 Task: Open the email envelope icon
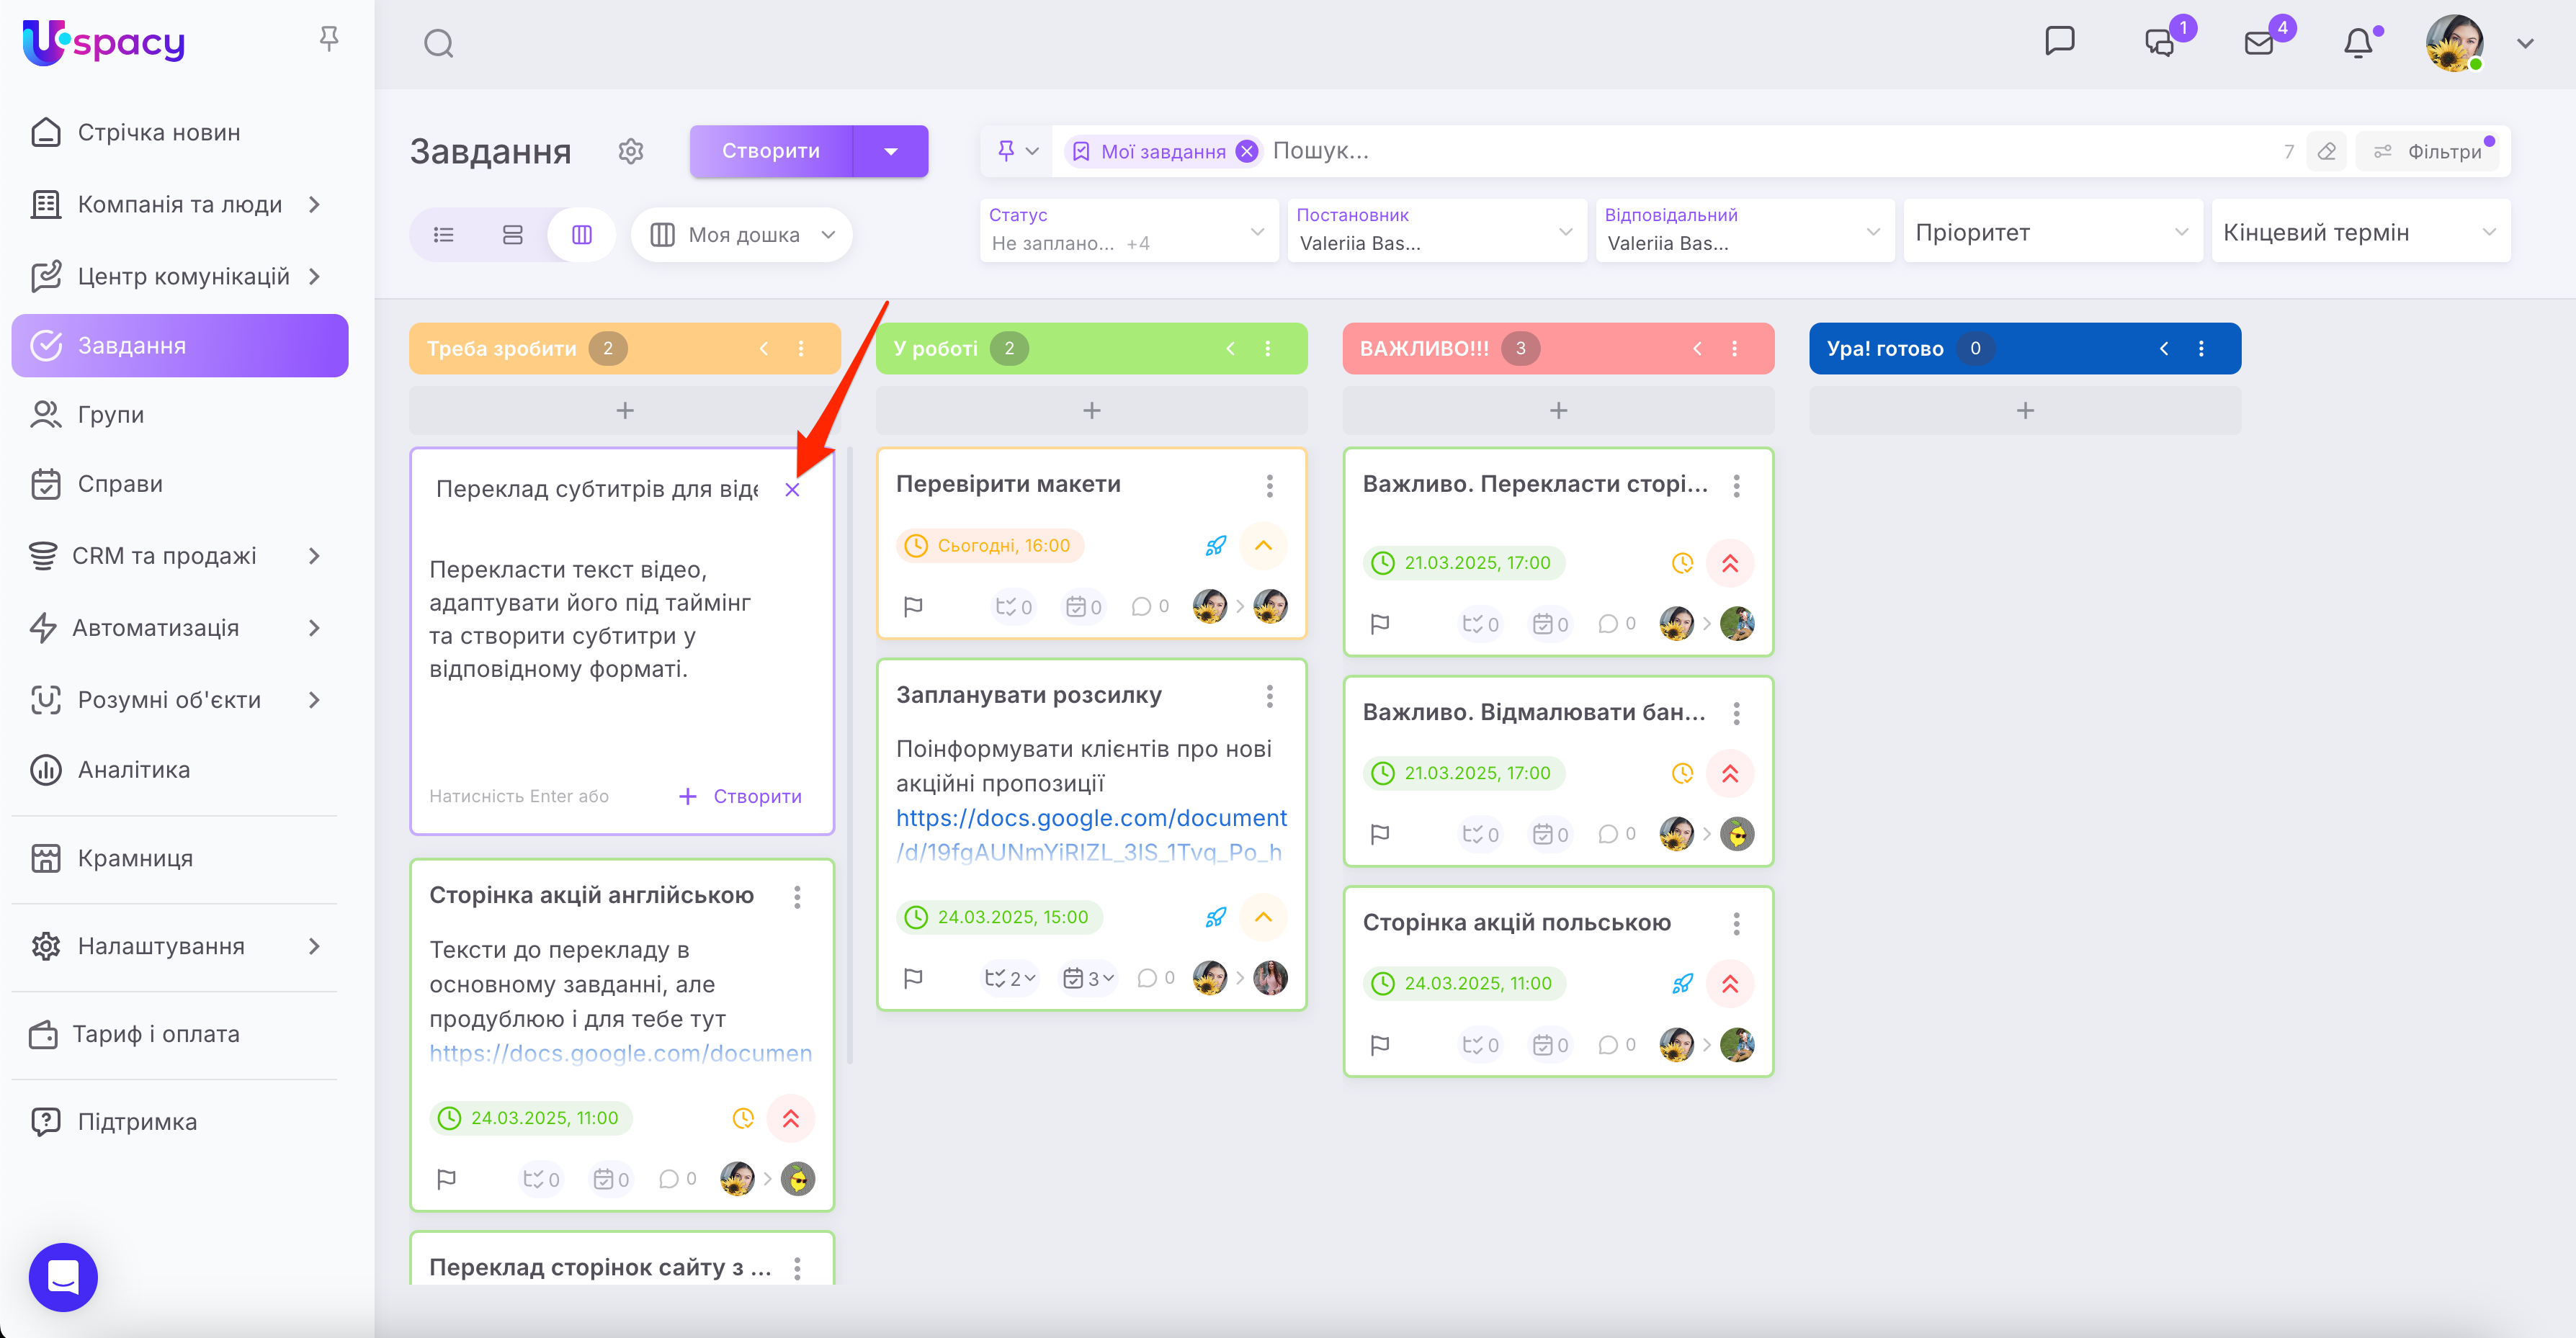[x=2259, y=44]
